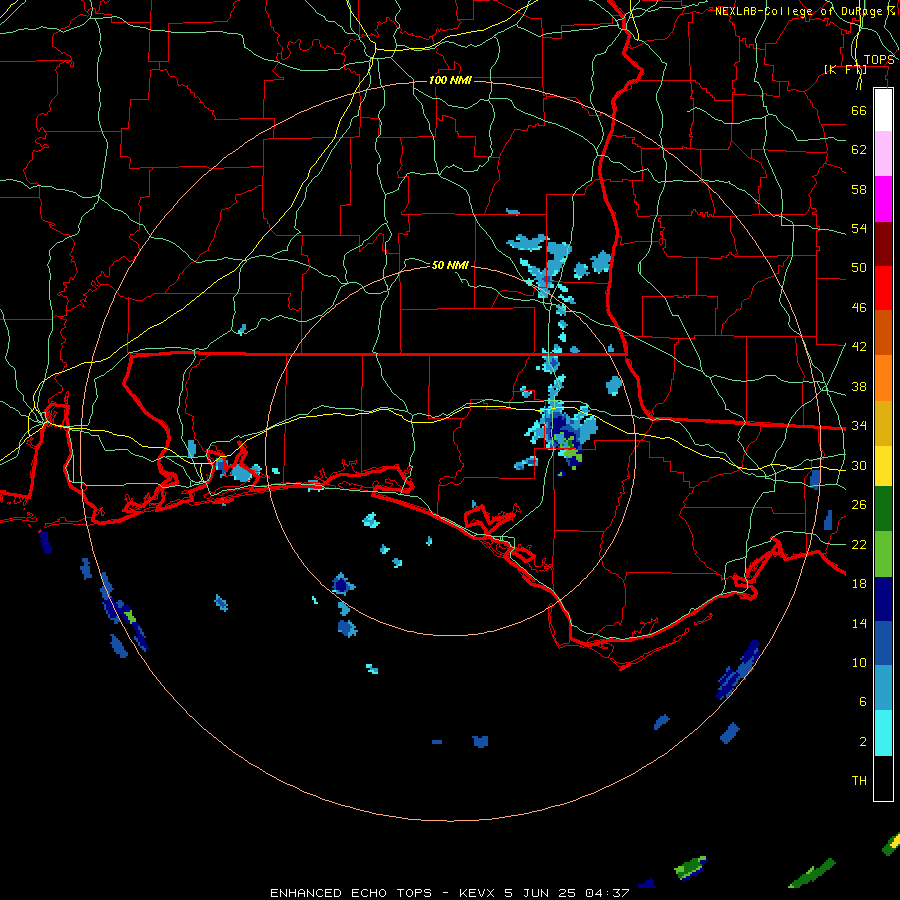Select the dark green swatch between 30 and 26

point(883,509)
